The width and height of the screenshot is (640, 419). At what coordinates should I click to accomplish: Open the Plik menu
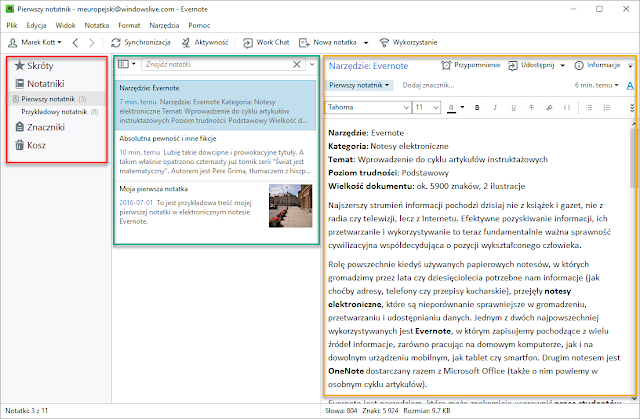[x=12, y=25]
